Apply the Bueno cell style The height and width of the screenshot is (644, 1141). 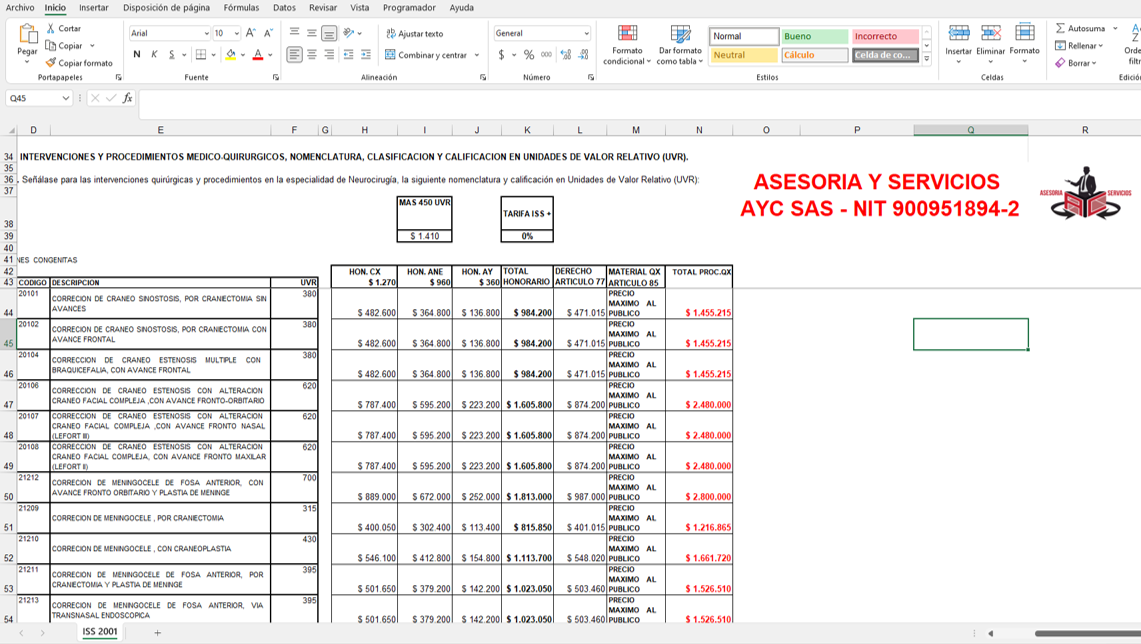tap(814, 36)
